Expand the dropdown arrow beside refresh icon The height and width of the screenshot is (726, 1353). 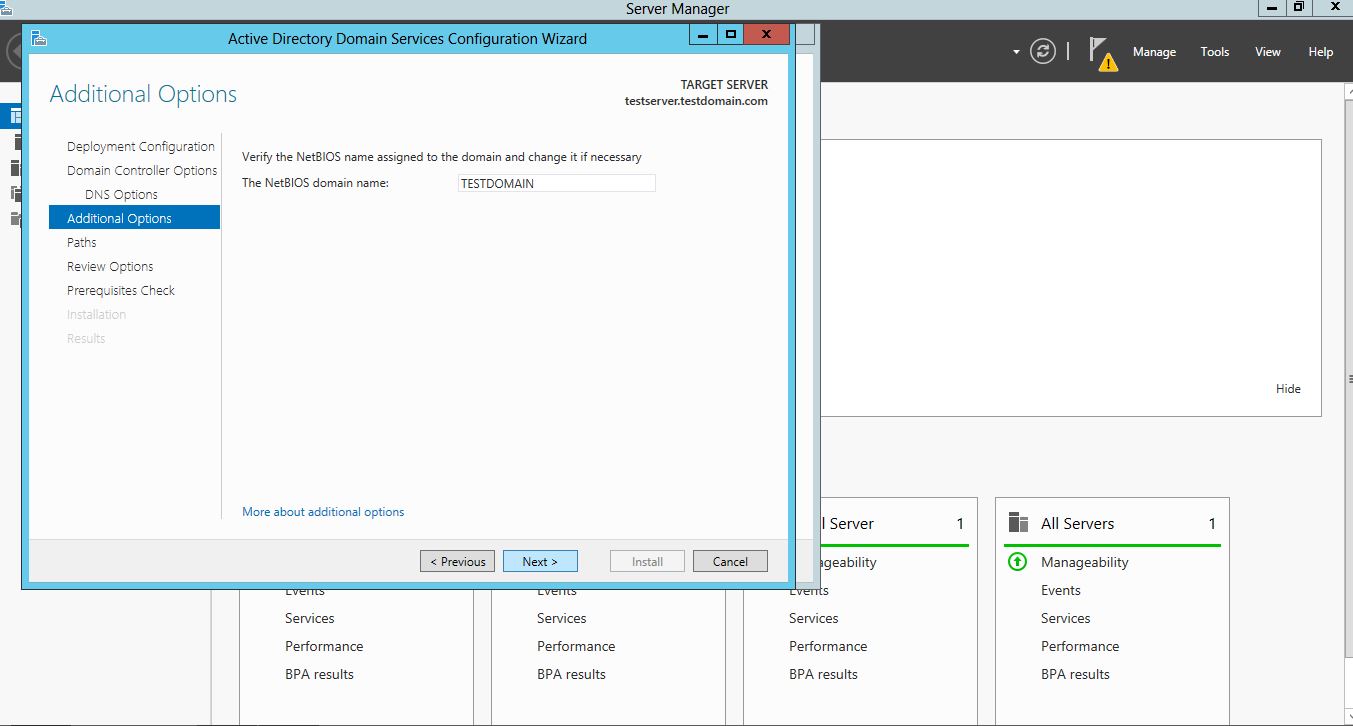[x=1016, y=52]
